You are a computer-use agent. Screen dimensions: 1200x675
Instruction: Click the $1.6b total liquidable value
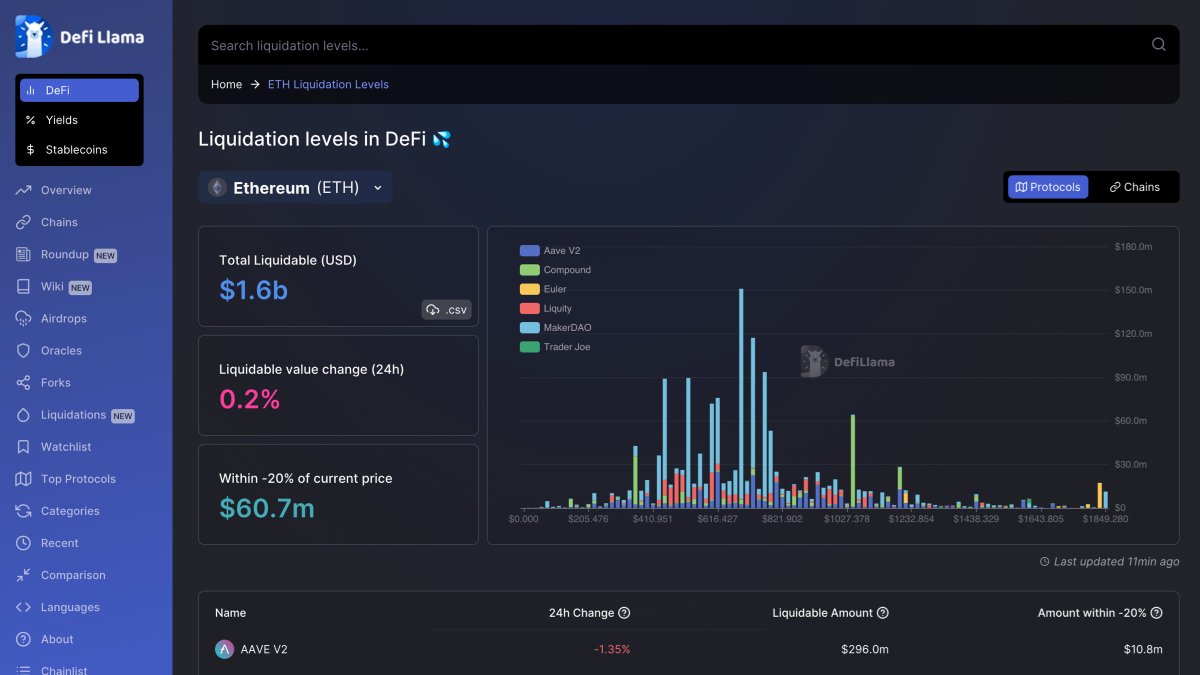pos(253,290)
